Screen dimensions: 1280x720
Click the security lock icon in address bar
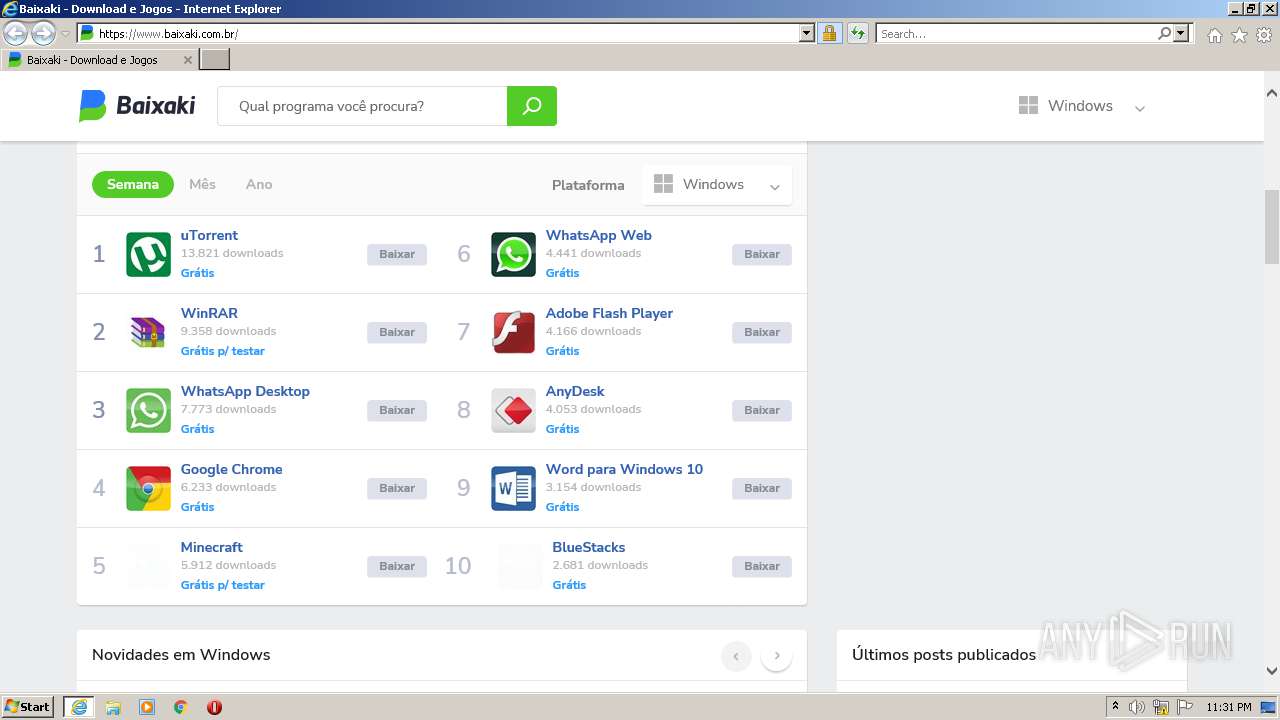829,33
